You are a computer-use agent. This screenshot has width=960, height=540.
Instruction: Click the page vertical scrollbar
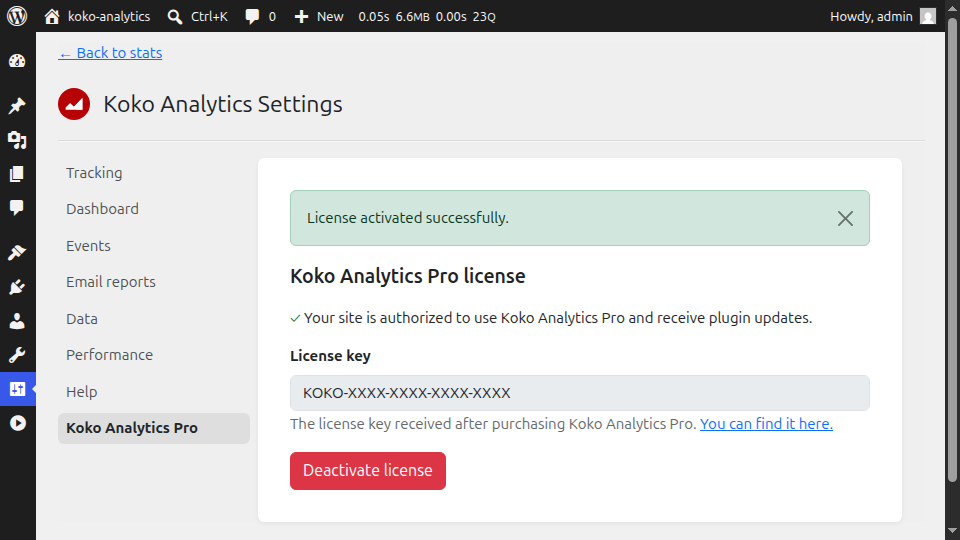point(952,249)
